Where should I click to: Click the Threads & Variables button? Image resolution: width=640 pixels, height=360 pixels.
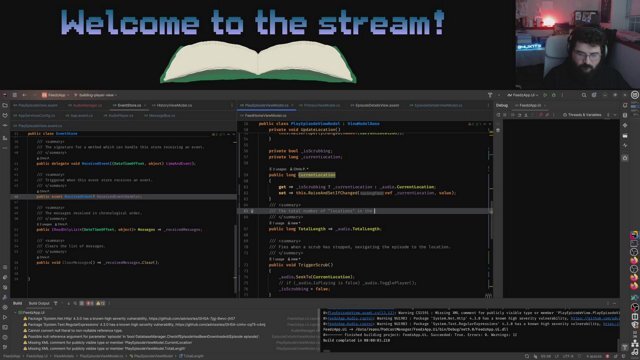pyautogui.click(x=582, y=115)
